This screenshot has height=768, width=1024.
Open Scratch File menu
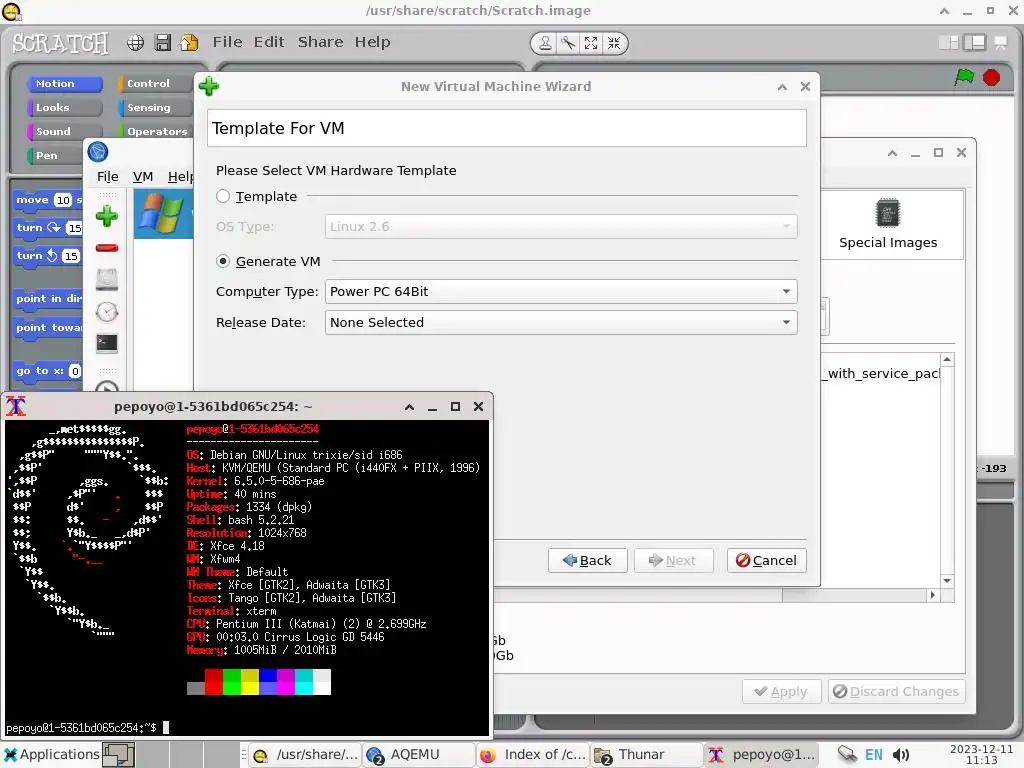227,42
